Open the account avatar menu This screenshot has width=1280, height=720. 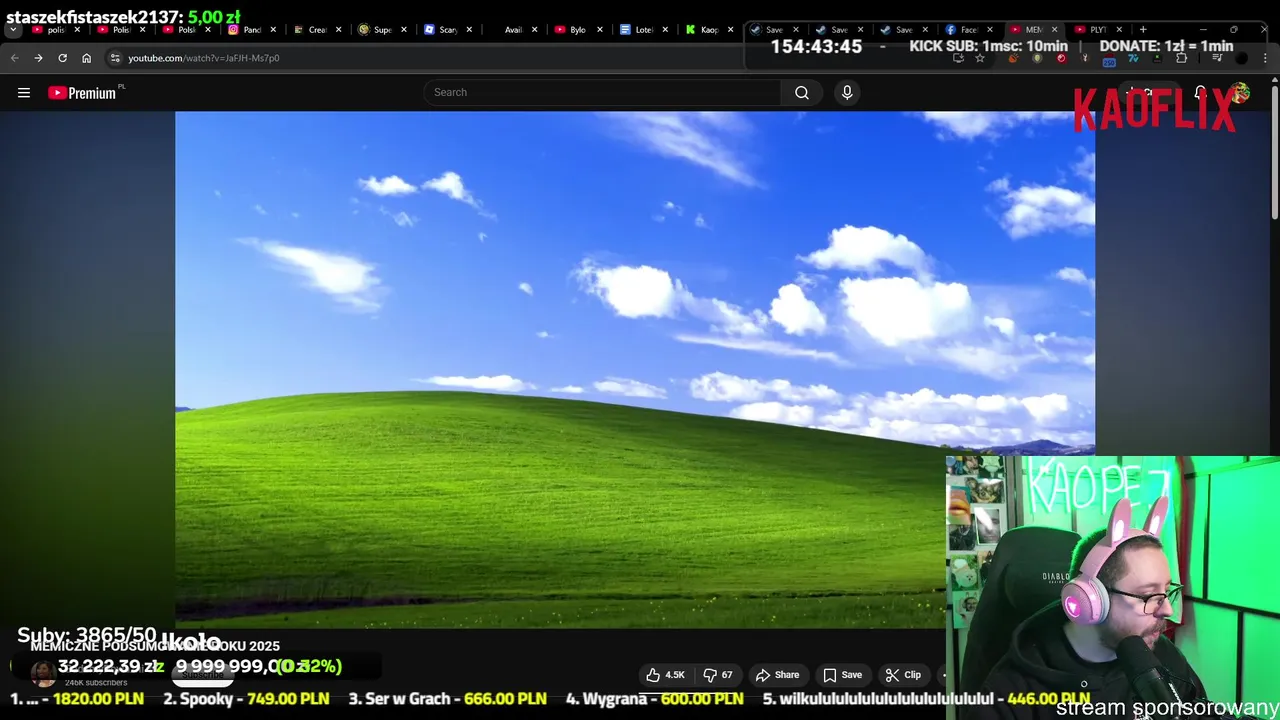tap(1240, 93)
